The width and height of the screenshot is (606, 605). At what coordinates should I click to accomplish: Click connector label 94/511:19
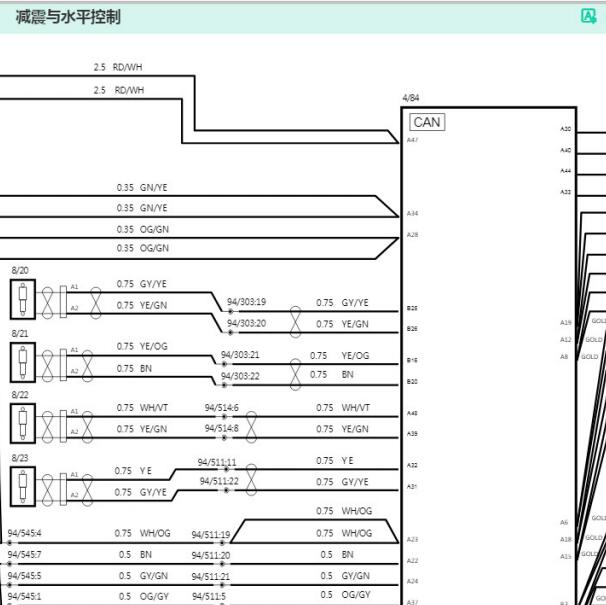(211, 535)
